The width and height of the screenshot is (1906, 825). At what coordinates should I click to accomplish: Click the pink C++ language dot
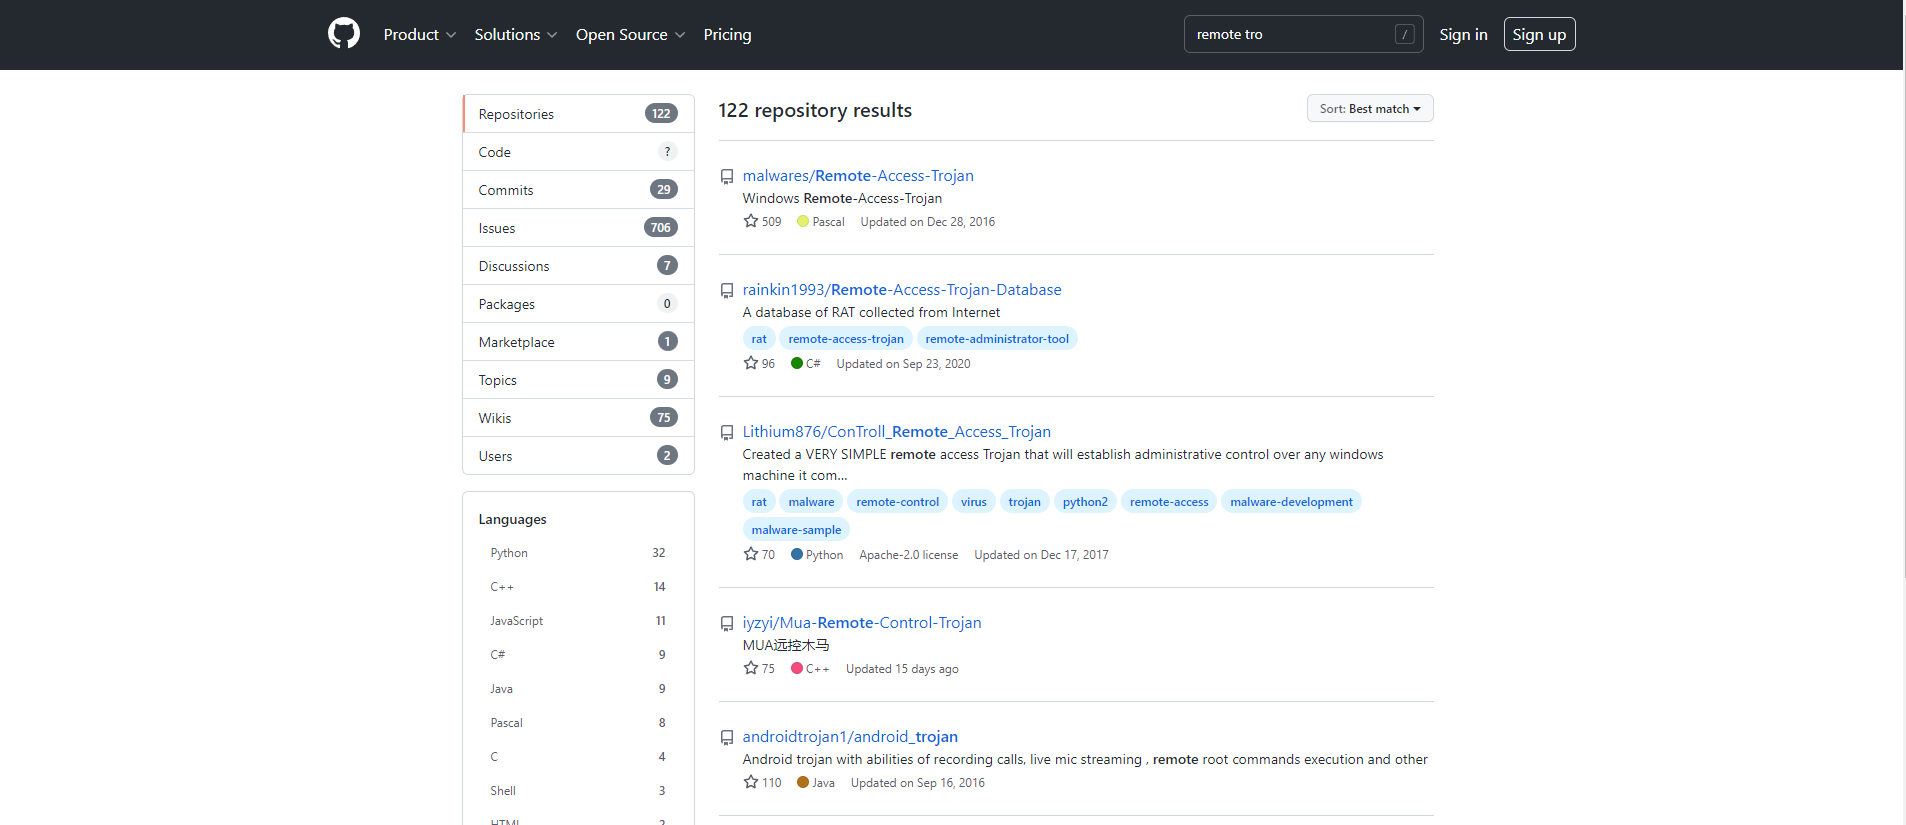tap(797, 668)
